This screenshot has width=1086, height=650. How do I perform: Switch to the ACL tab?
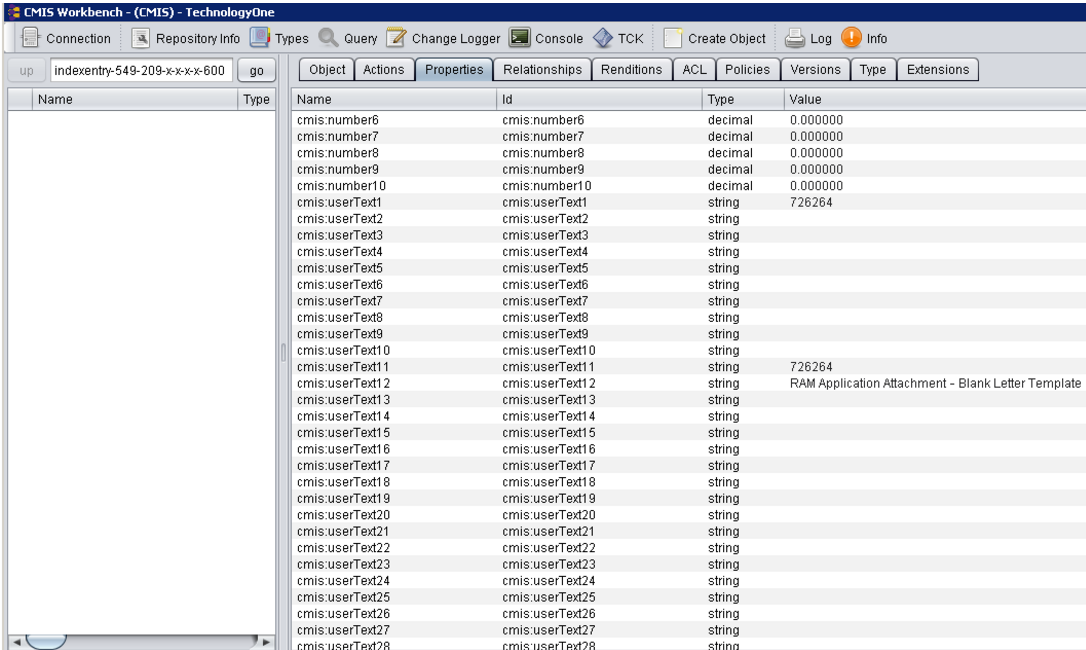pyautogui.click(x=695, y=69)
